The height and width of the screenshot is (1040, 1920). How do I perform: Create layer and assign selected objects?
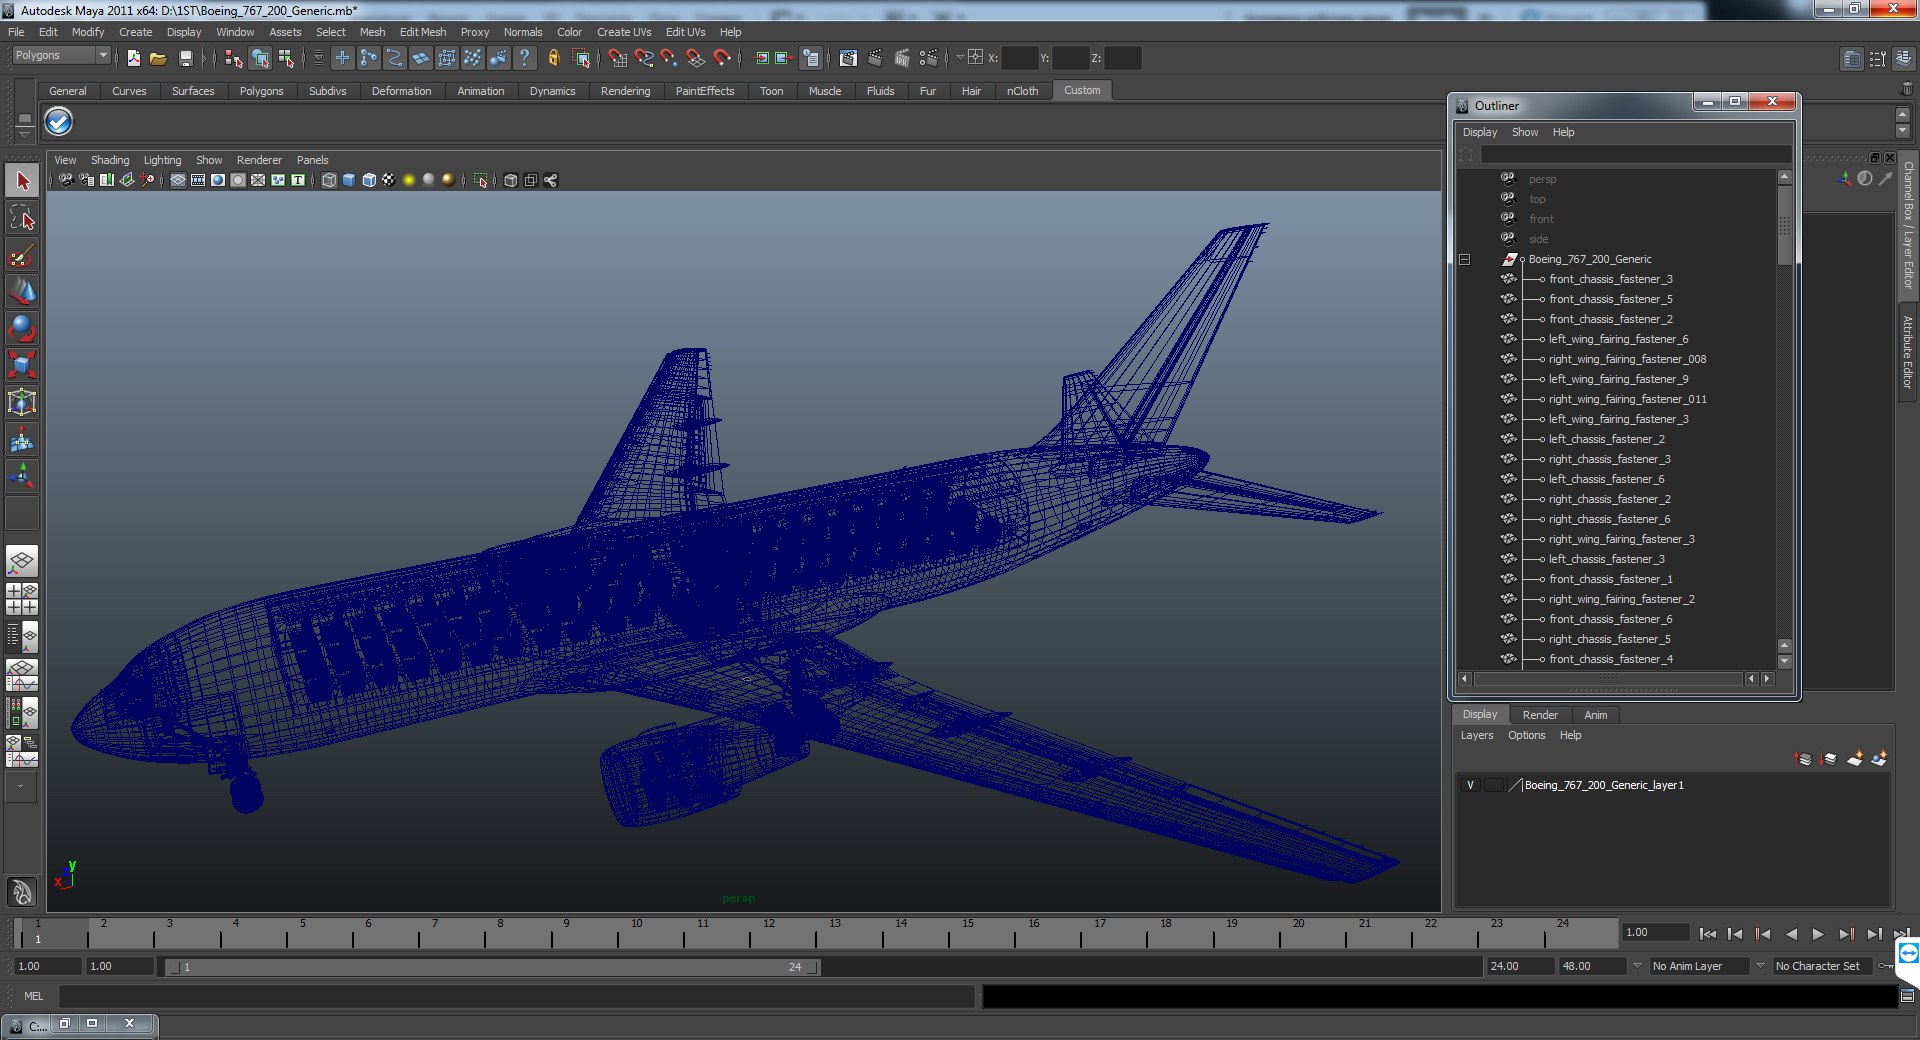[x=1879, y=759]
